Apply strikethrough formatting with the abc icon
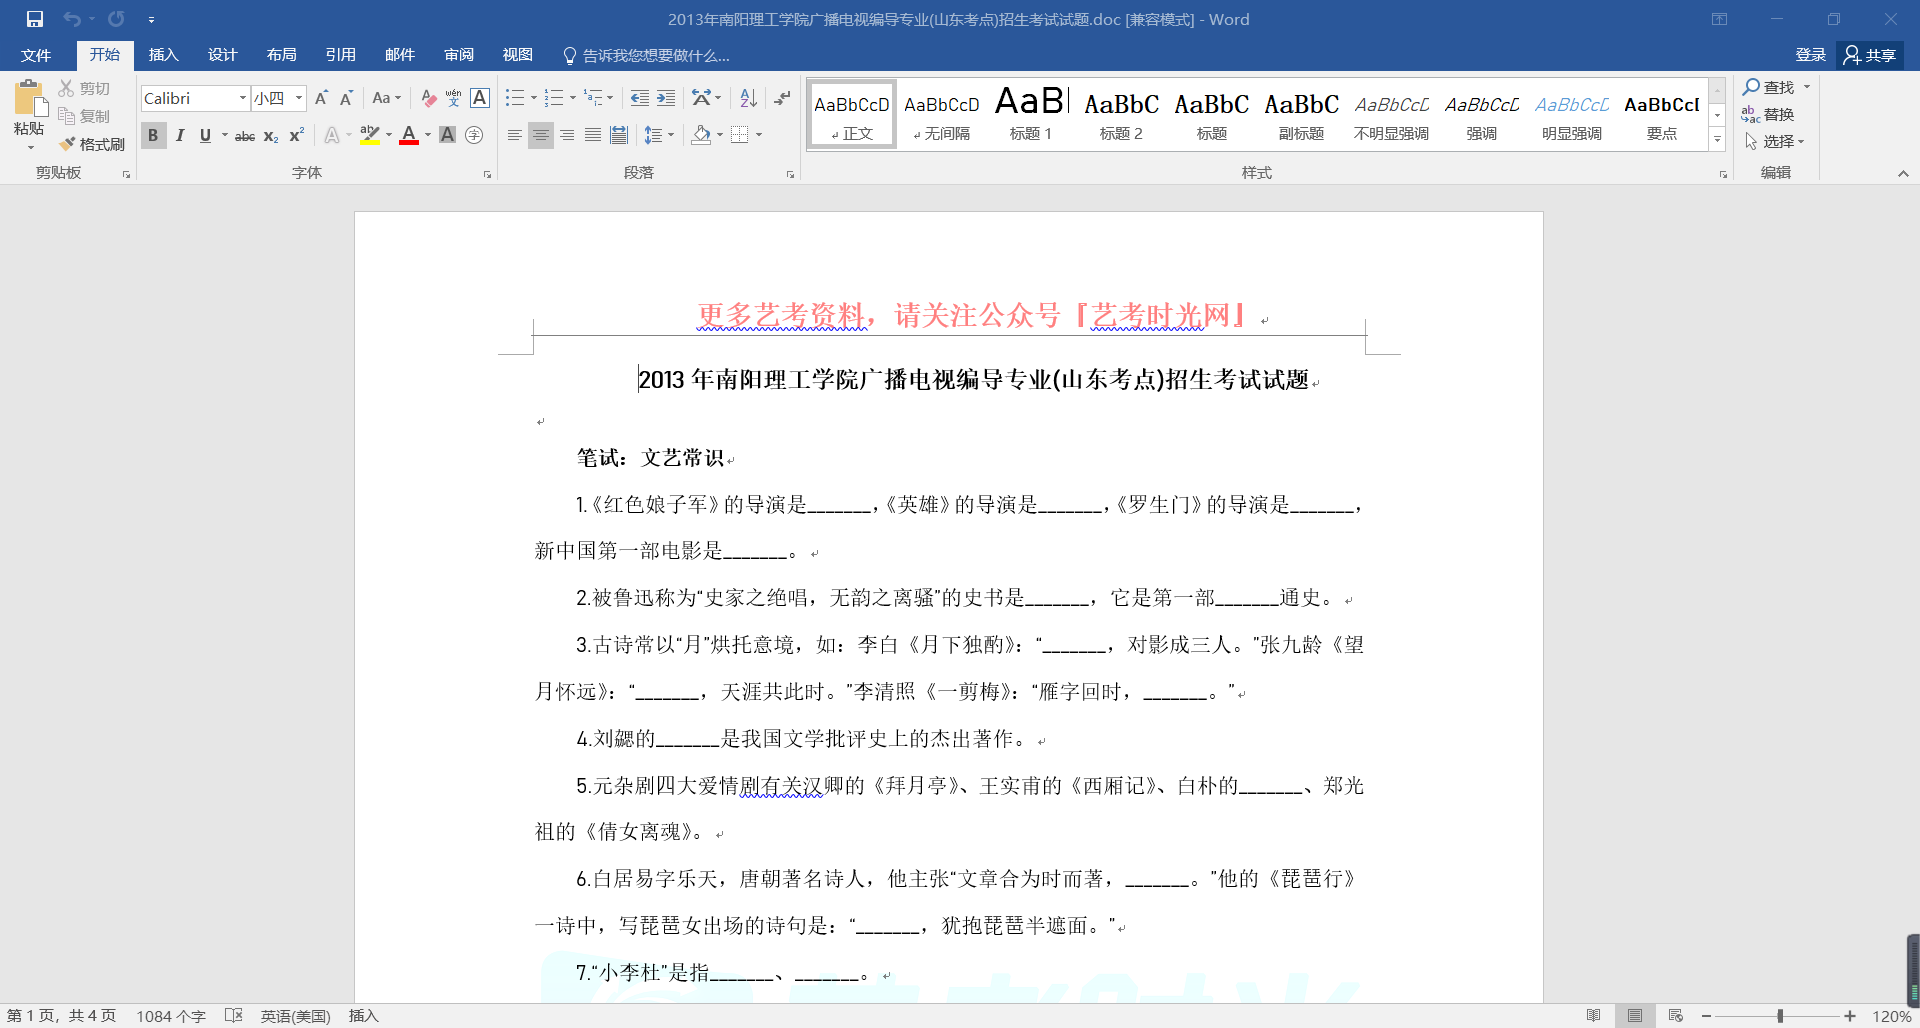 (x=244, y=136)
